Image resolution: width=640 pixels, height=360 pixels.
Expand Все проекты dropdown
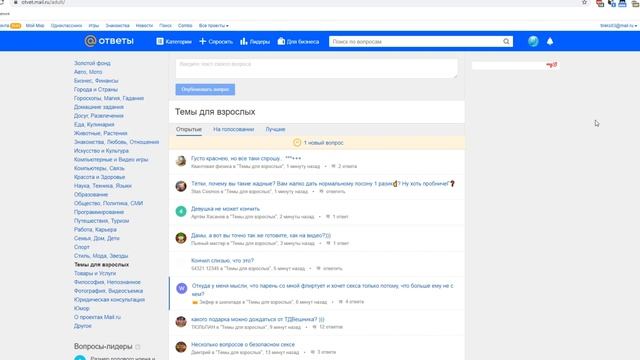(213, 25)
